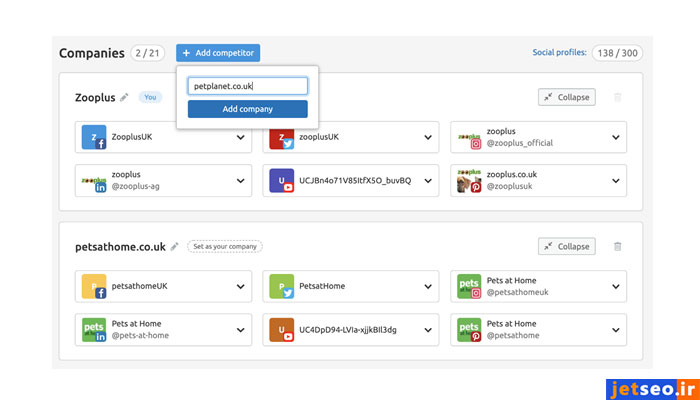Delete the petsathome.co.uk company trash icon
700x400 pixels.
click(x=617, y=246)
